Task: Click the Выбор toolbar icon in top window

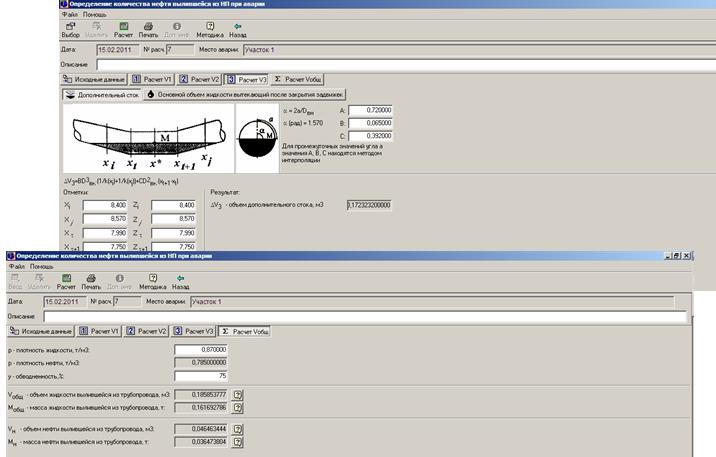Action: pos(70,29)
